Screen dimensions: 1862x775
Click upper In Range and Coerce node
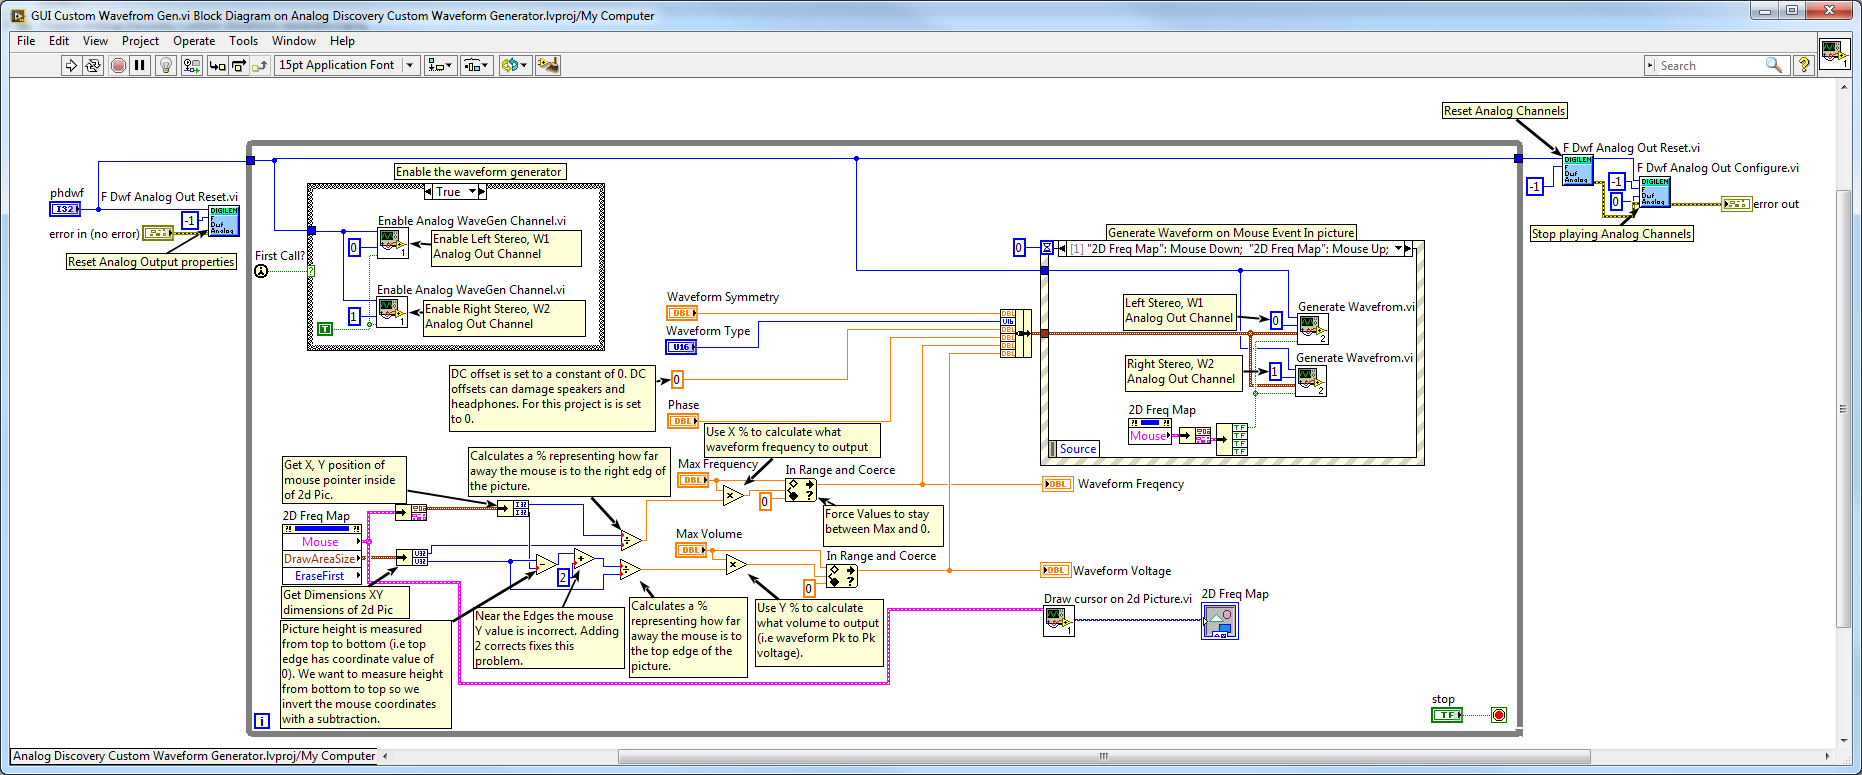[x=801, y=490]
